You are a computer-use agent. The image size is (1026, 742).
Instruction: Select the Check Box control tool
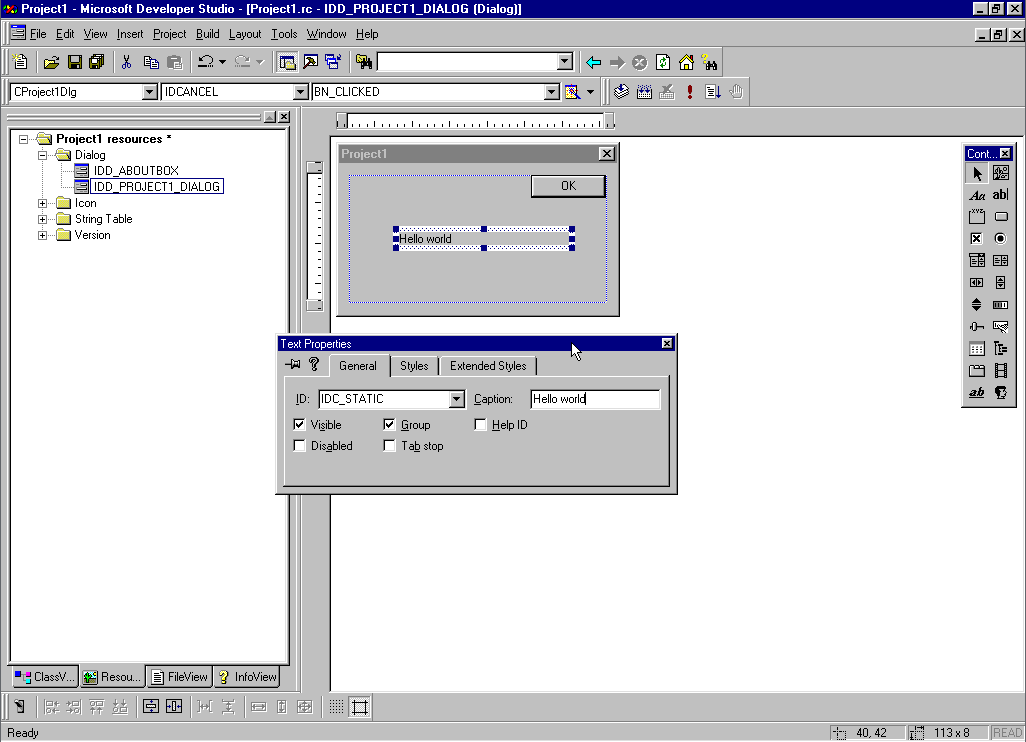tap(976, 239)
